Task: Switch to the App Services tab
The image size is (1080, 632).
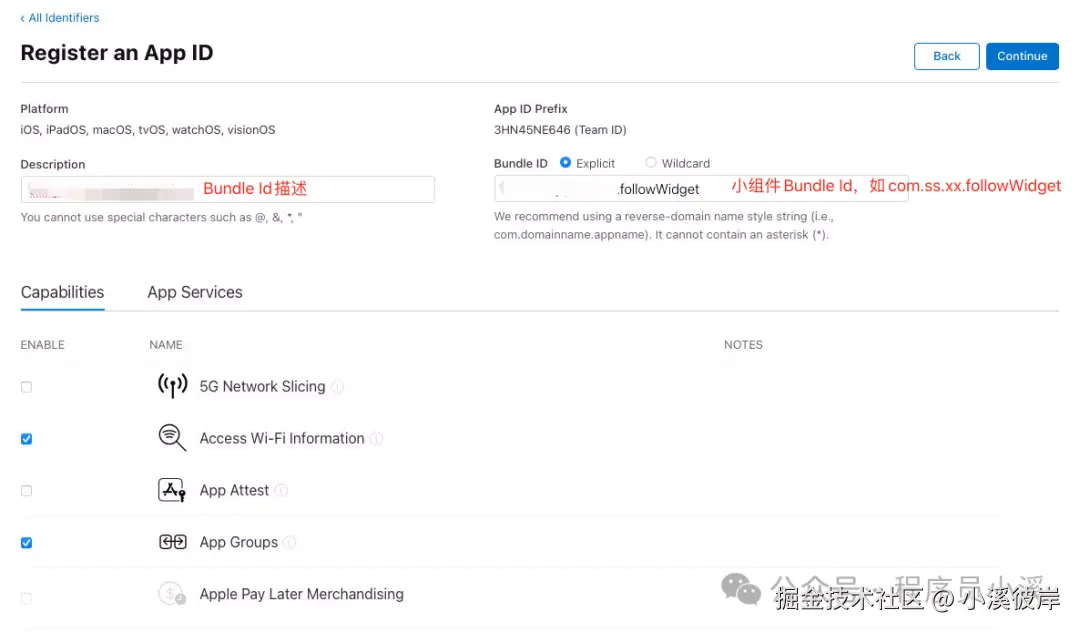Action: pos(195,293)
